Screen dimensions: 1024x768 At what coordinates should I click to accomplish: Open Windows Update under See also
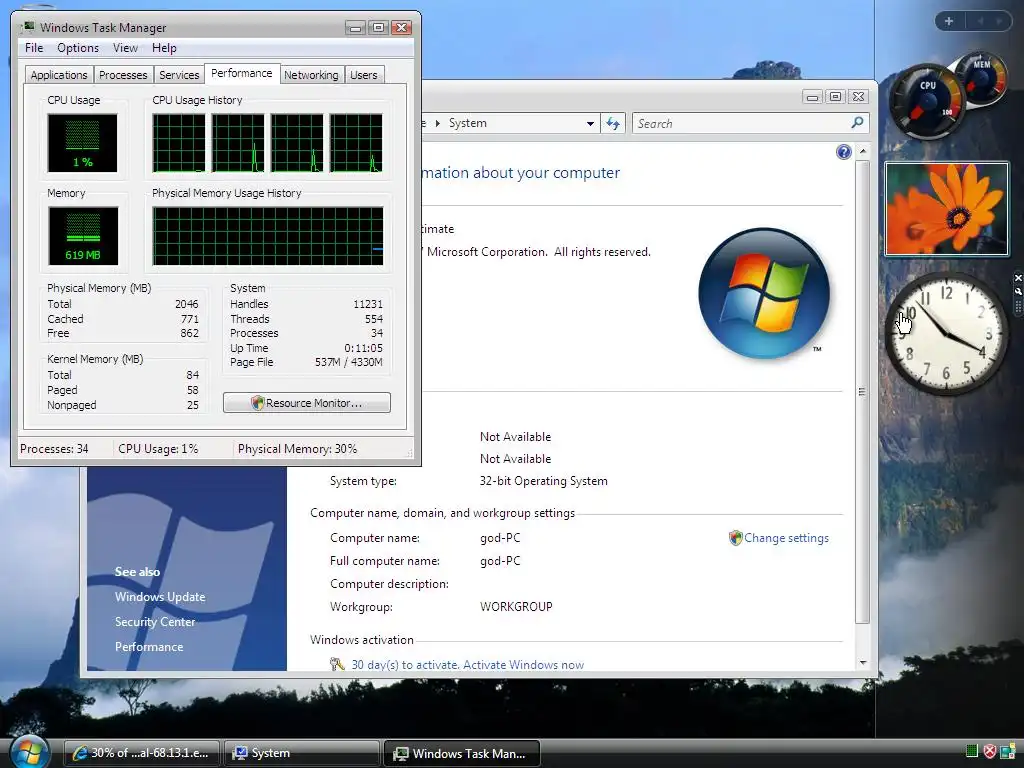[x=160, y=596]
